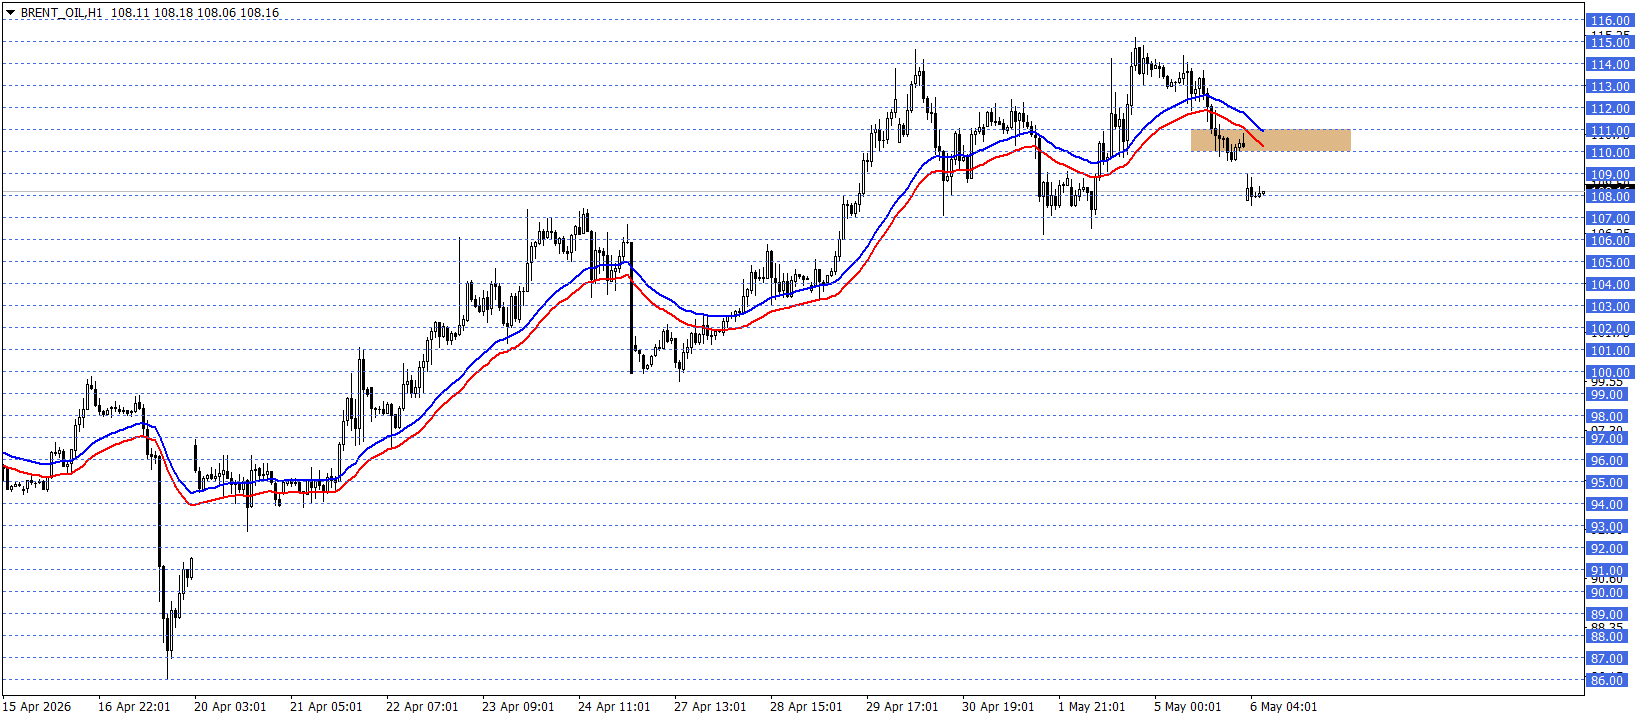Click the 114.00 price axis label
Screen dimensions: 1641x719
[x=1610, y=64]
